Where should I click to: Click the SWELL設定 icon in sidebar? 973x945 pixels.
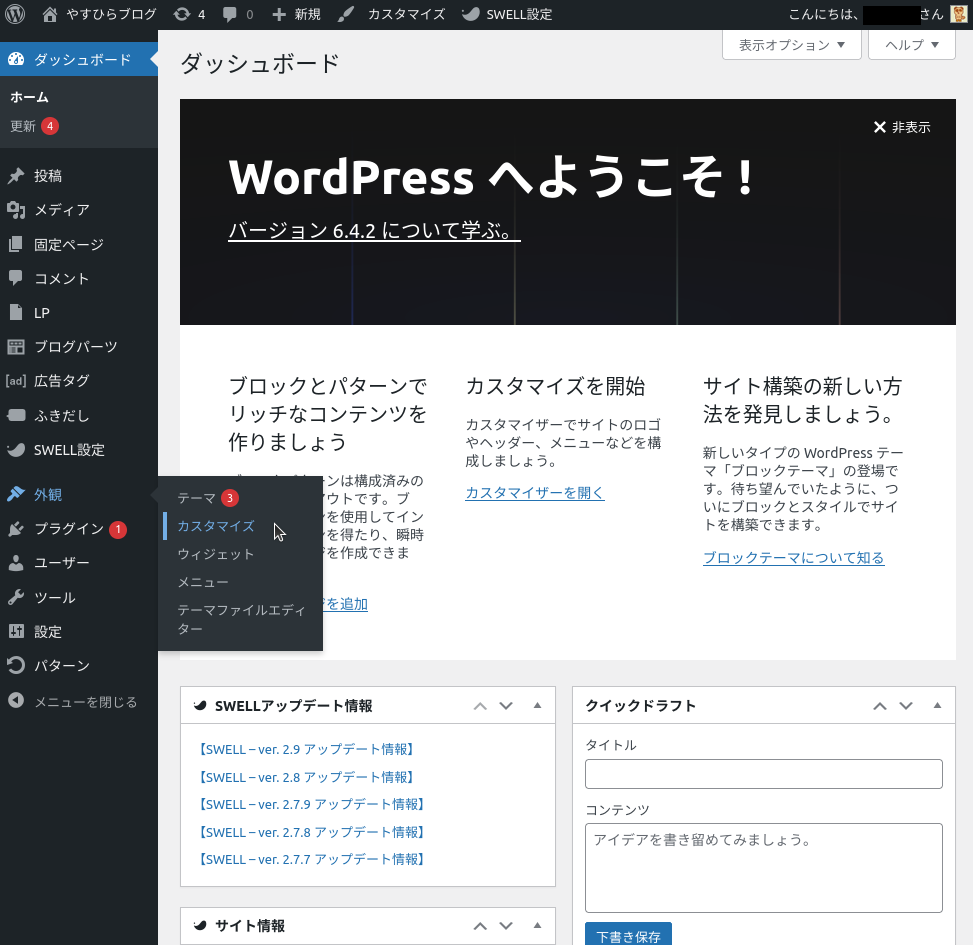click(x=16, y=450)
